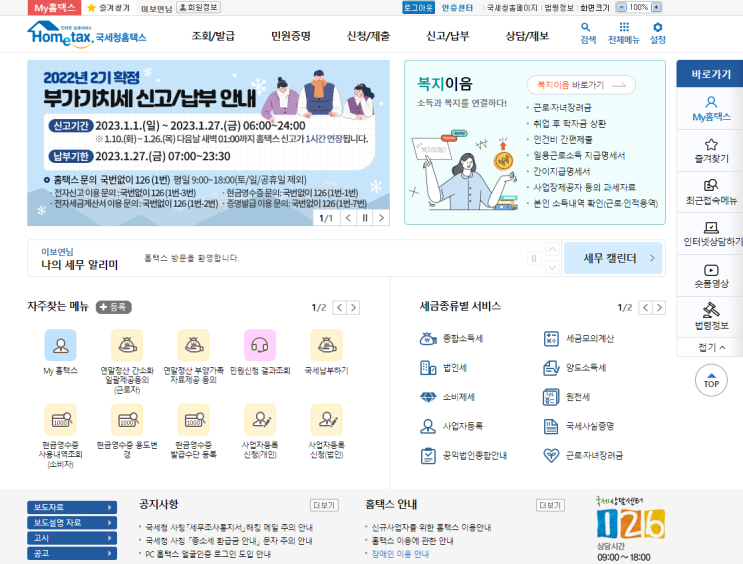Open 국세납부하기 icon
The width and height of the screenshot is (743, 564).
coord(326,345)
